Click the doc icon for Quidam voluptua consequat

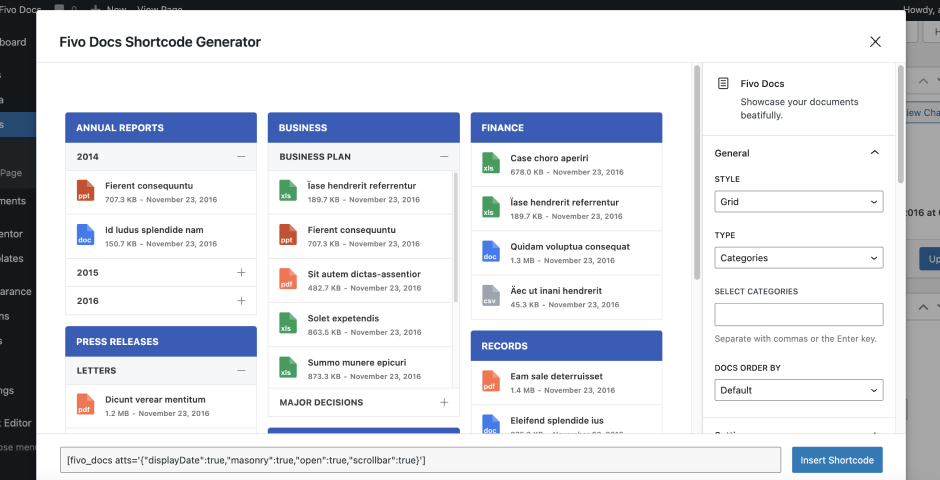pyautogui.click(x=491, y=252)
